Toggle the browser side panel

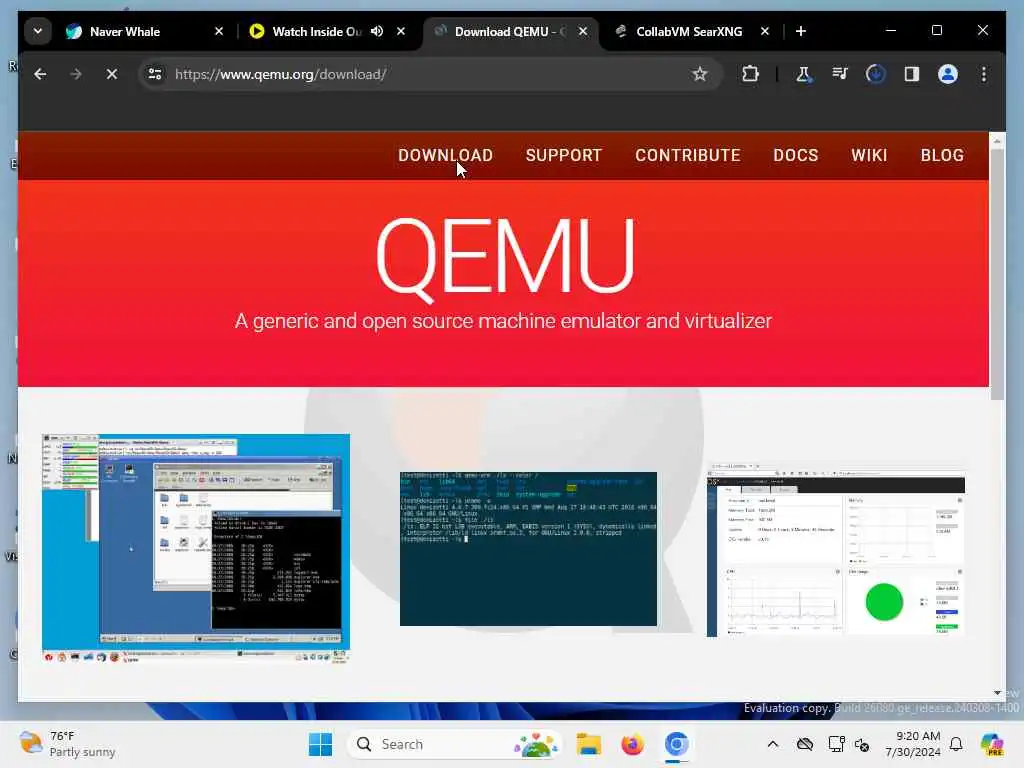[912, 74]
